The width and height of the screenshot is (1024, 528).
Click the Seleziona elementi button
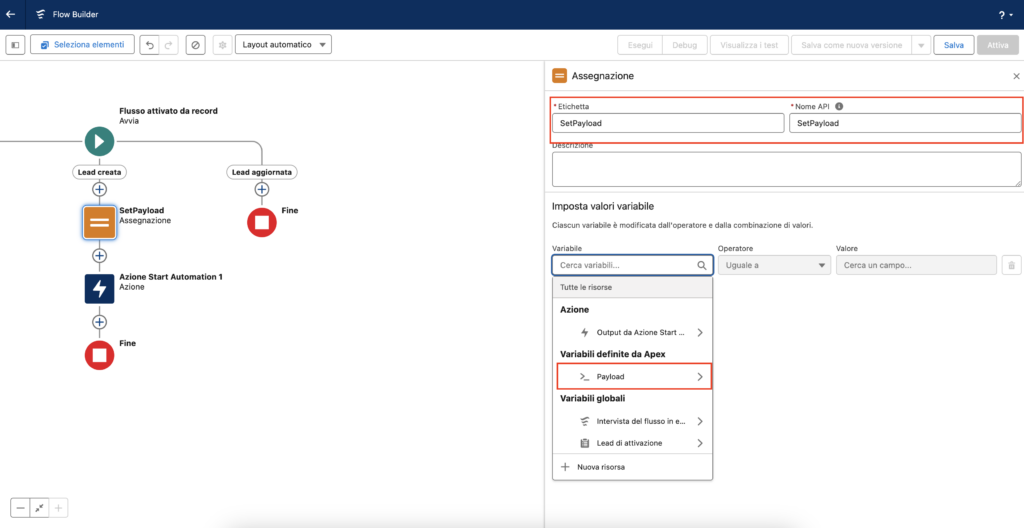[x=82, y=45]
